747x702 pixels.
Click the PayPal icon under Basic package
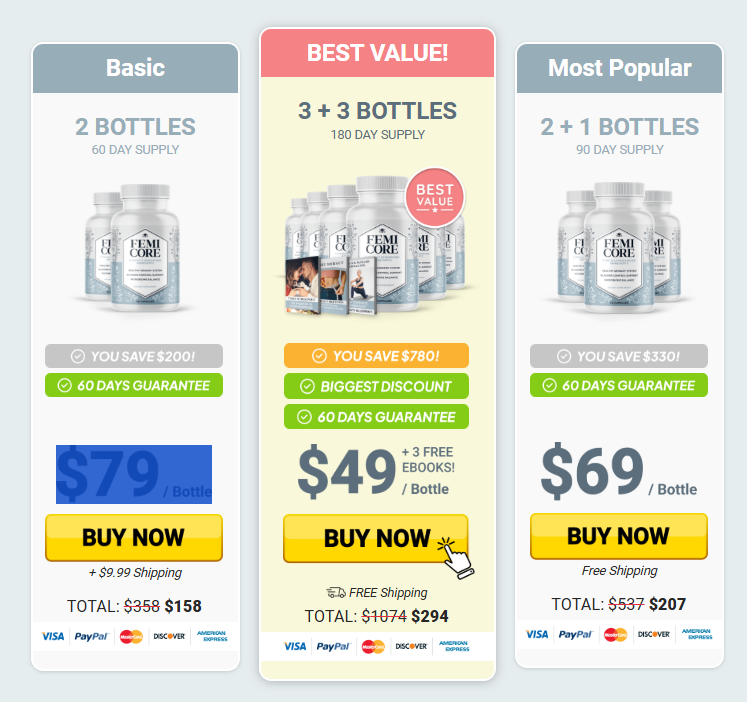[91, 636]
